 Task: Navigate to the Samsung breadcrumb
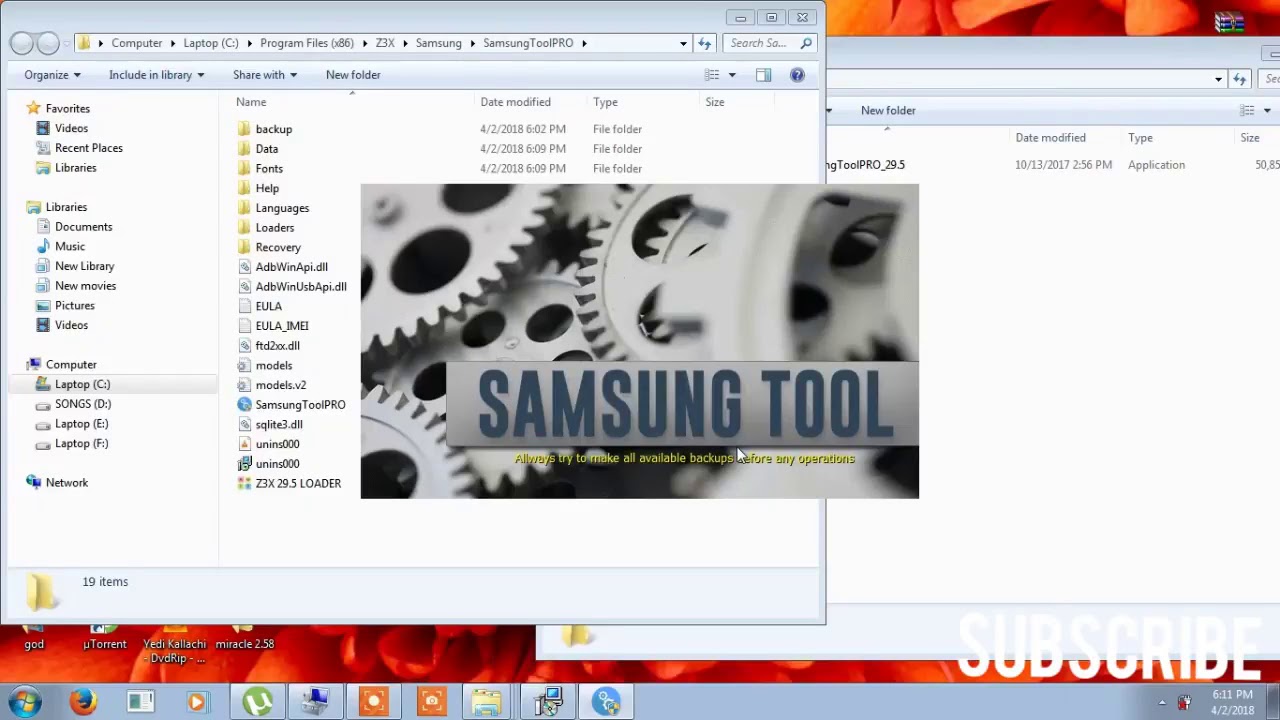(x=439, y=43)
